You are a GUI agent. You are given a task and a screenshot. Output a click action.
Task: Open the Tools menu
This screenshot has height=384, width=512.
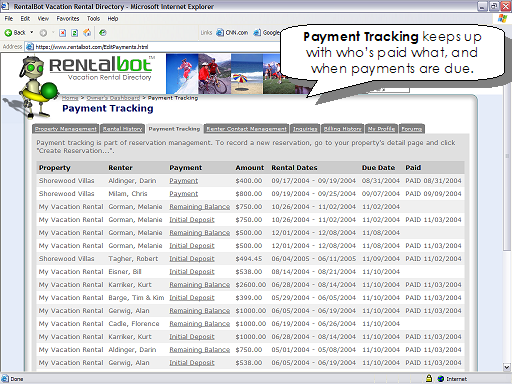(x=93, y=19)
